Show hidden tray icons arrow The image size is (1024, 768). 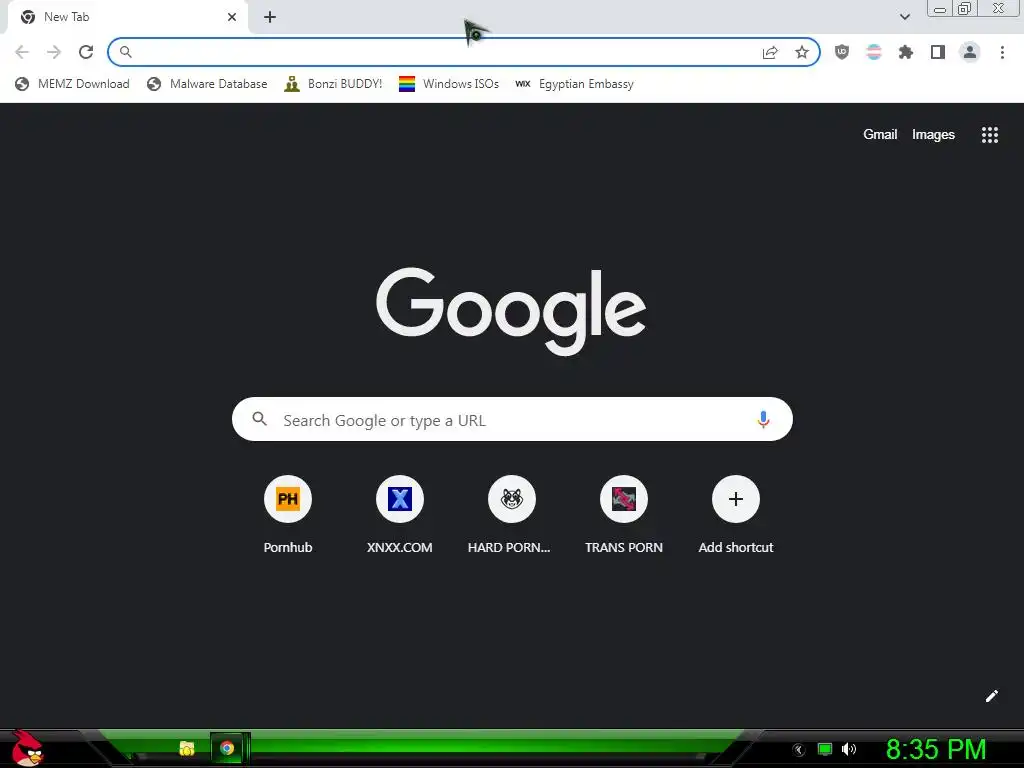798,750
